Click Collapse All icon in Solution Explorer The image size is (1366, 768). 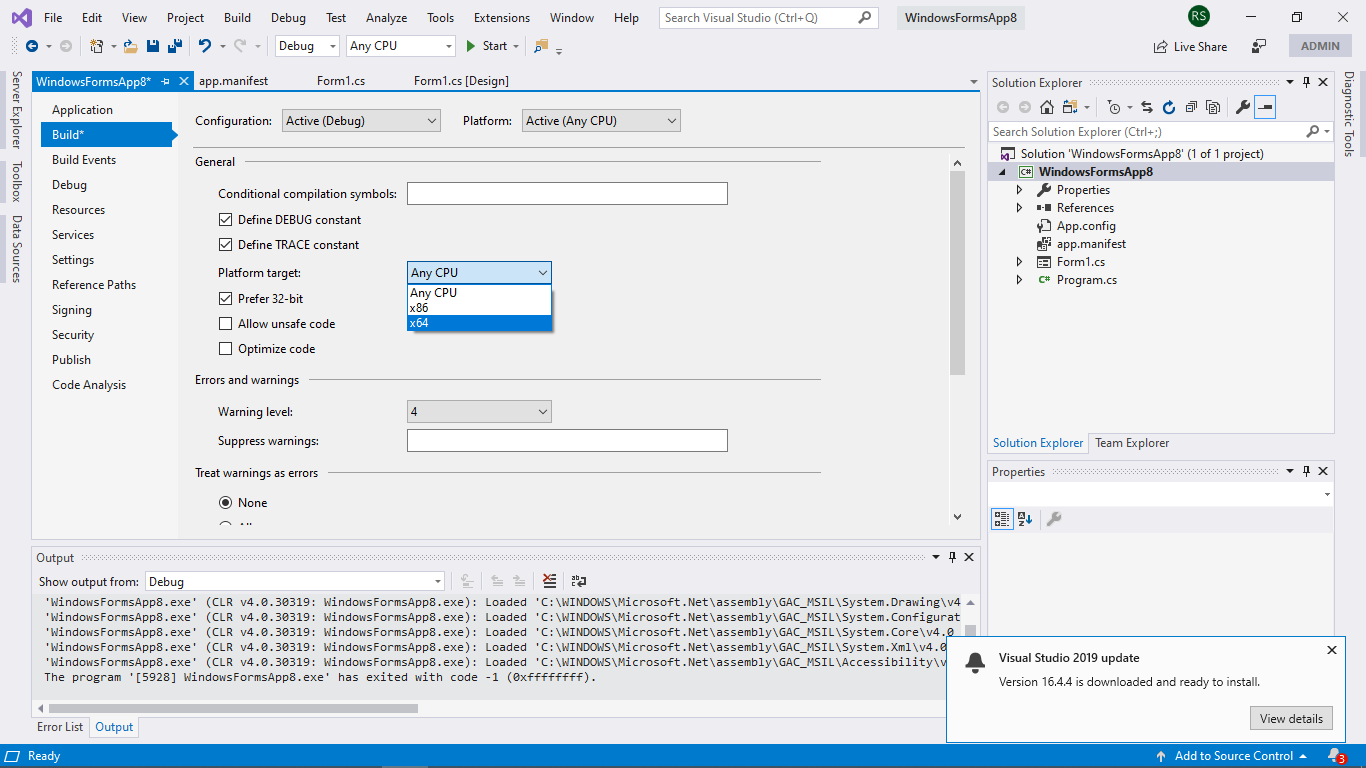click(x=1191, y=107)
